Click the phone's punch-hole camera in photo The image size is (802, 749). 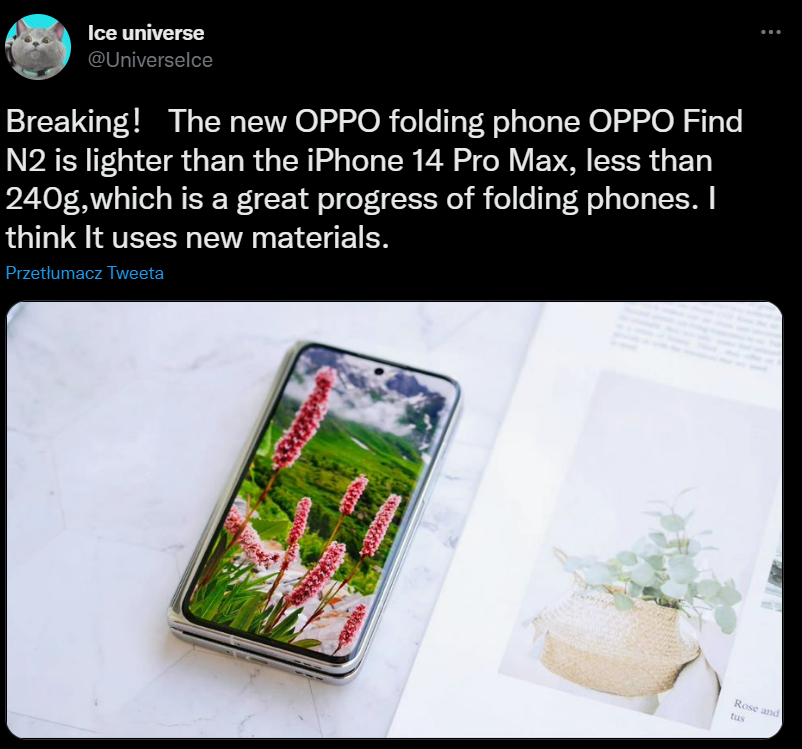[379, 371]
